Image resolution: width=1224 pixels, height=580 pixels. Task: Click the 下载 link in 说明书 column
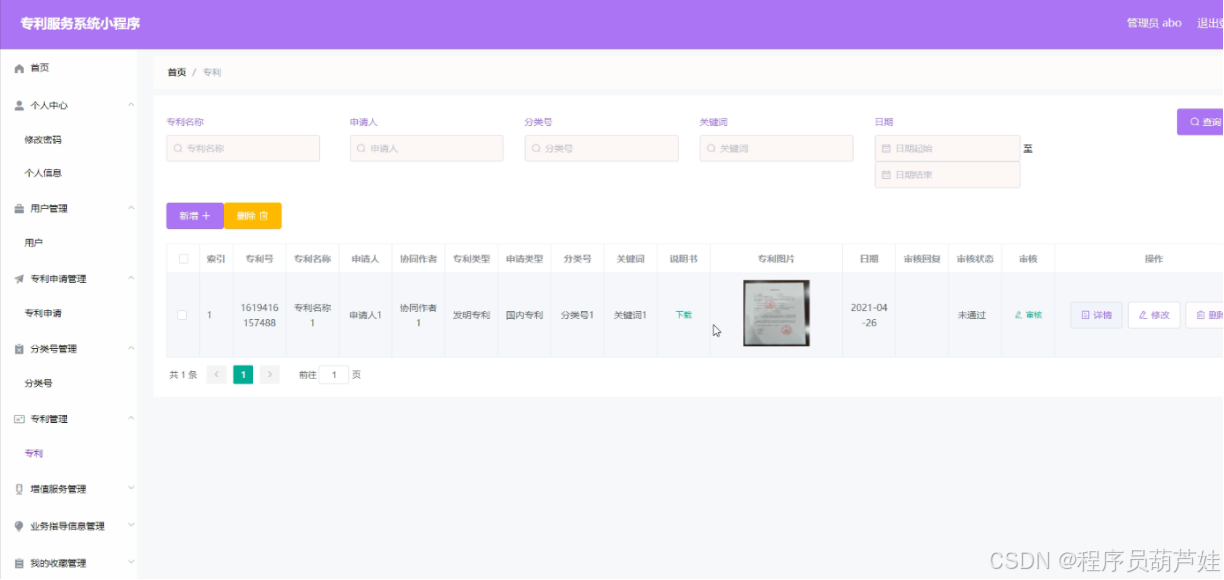683,315
